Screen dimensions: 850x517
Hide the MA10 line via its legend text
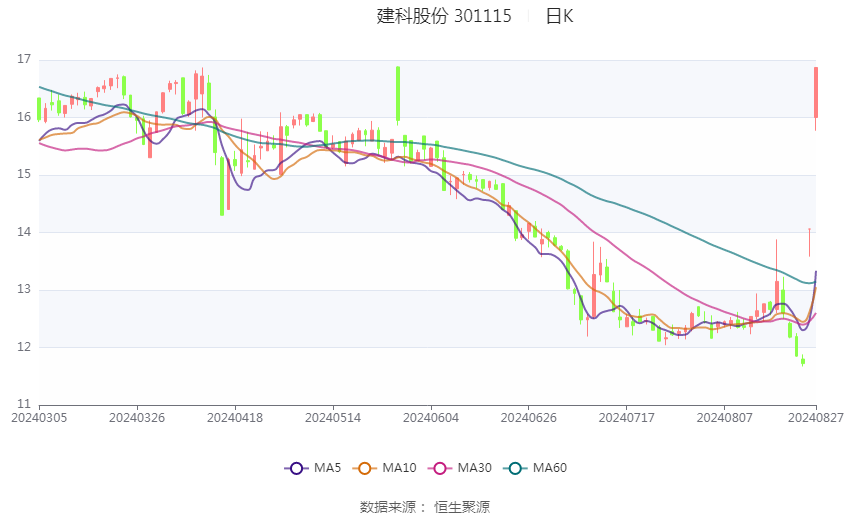(400, 468)
